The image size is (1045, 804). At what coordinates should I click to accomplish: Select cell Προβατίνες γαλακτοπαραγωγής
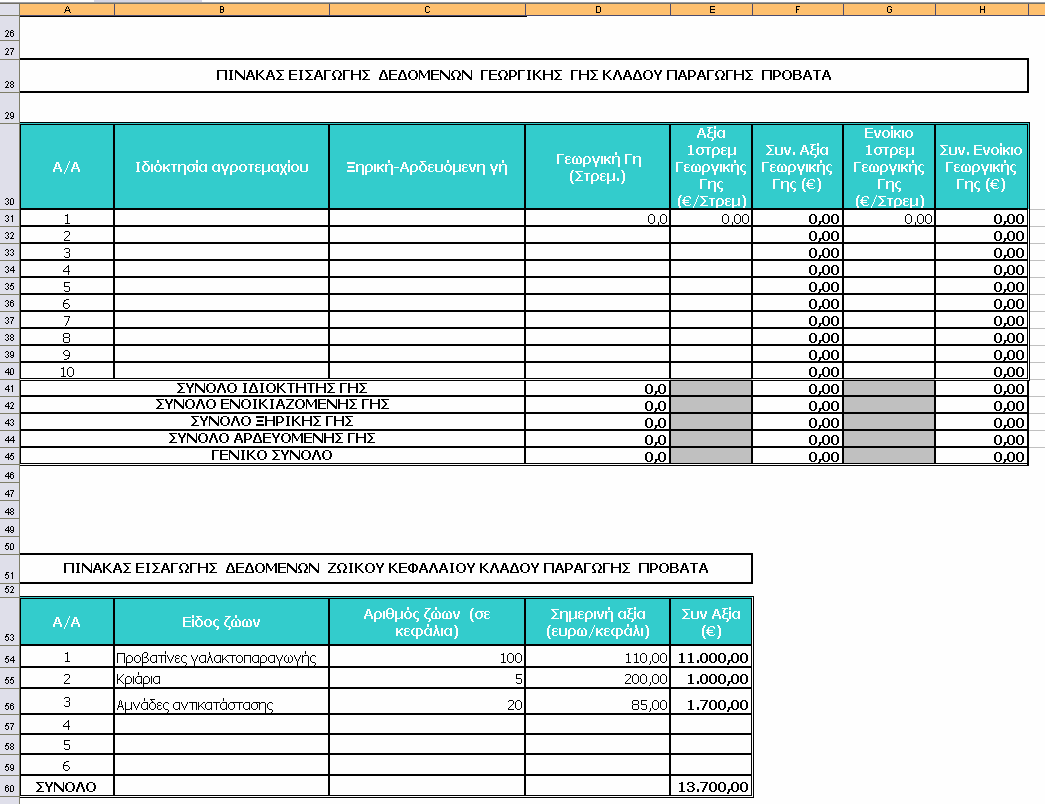tap(221, 657)
